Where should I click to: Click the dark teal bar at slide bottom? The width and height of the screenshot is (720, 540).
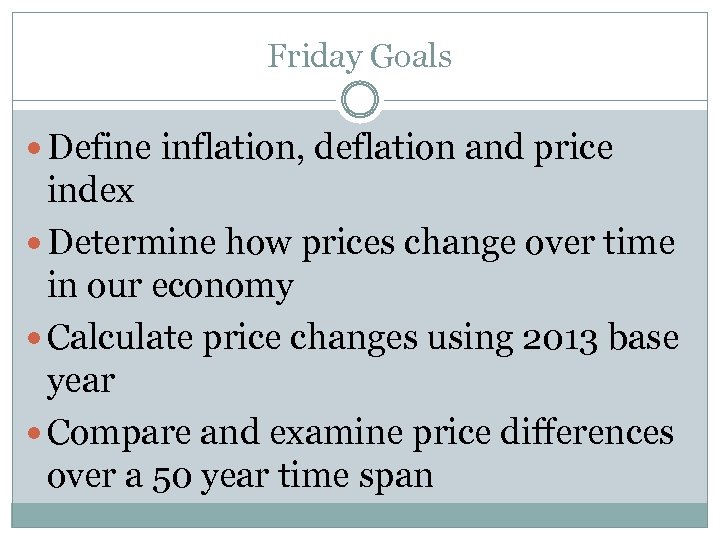[360, 514]
